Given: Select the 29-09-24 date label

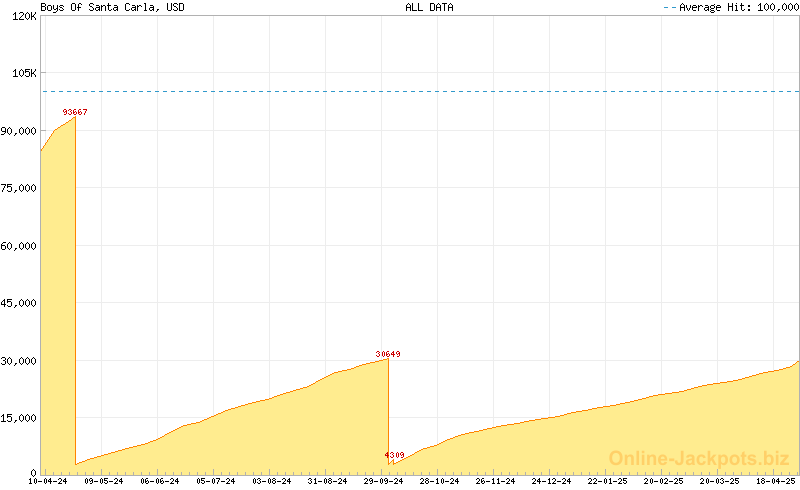Looking at the screenshot, I should pyautogui.click(x=383, y=481).
